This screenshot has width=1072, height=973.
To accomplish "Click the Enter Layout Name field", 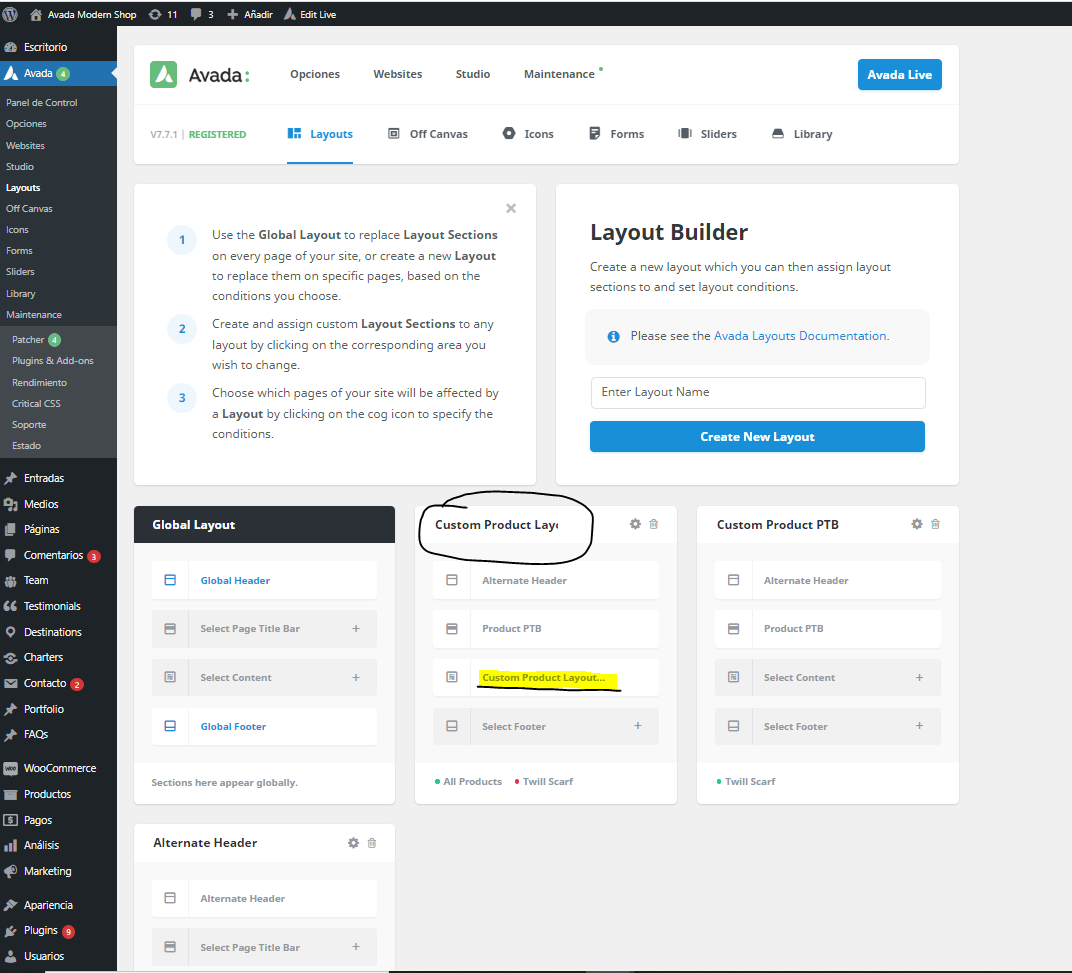I will [758, 392].
